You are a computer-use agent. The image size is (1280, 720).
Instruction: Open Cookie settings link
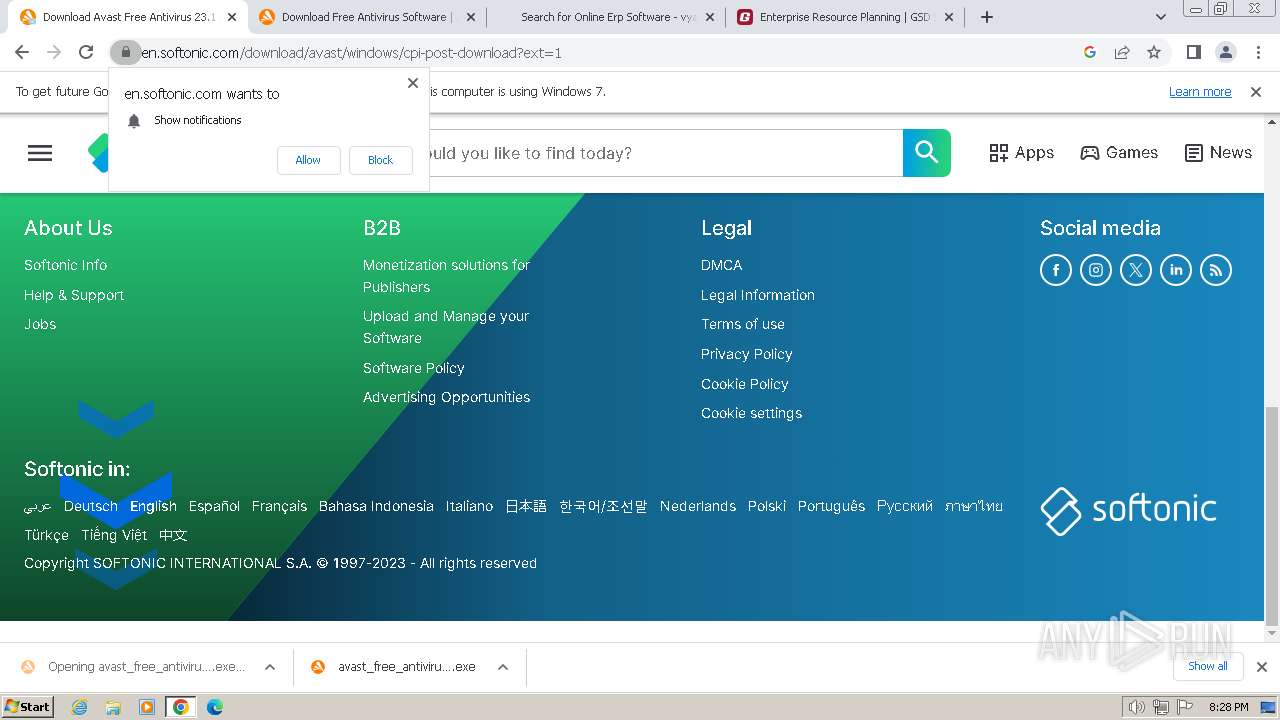pos(752,413)
